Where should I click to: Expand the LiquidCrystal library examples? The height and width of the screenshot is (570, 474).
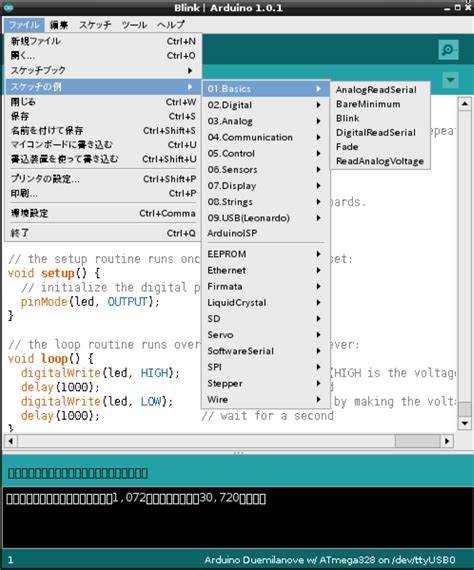click(x=266, y=302)
